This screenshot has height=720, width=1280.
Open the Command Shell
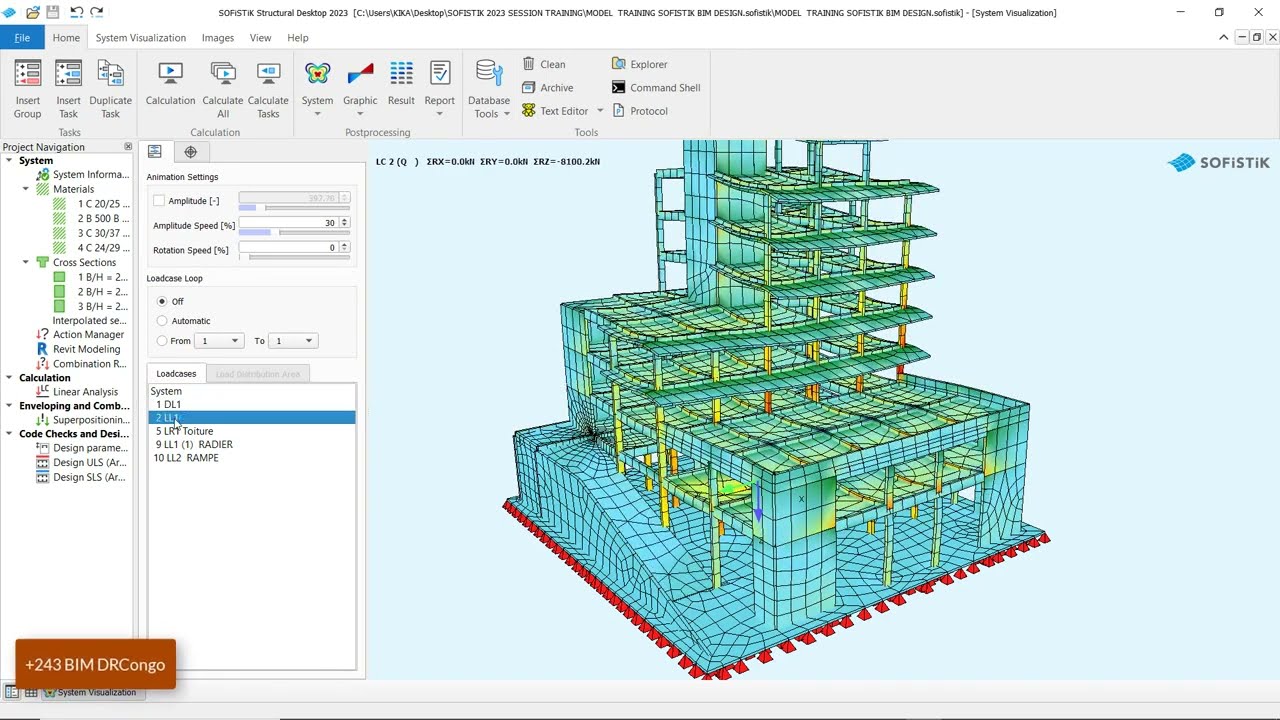[x=656, y=87]
